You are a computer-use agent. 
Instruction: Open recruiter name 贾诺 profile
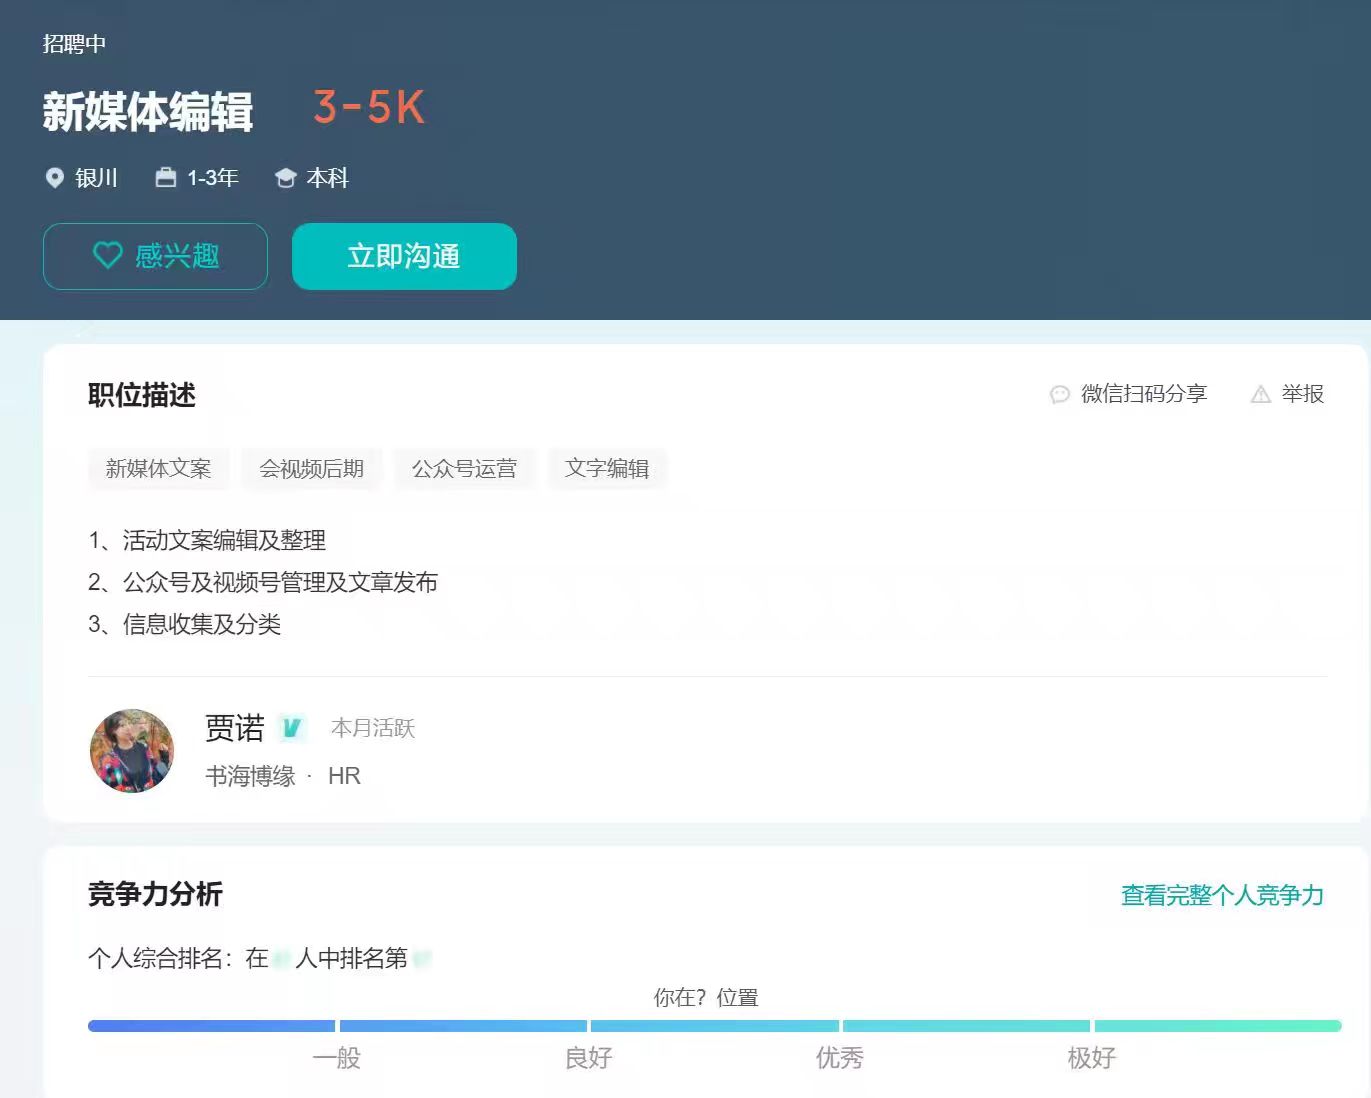[x=234, y=728]
